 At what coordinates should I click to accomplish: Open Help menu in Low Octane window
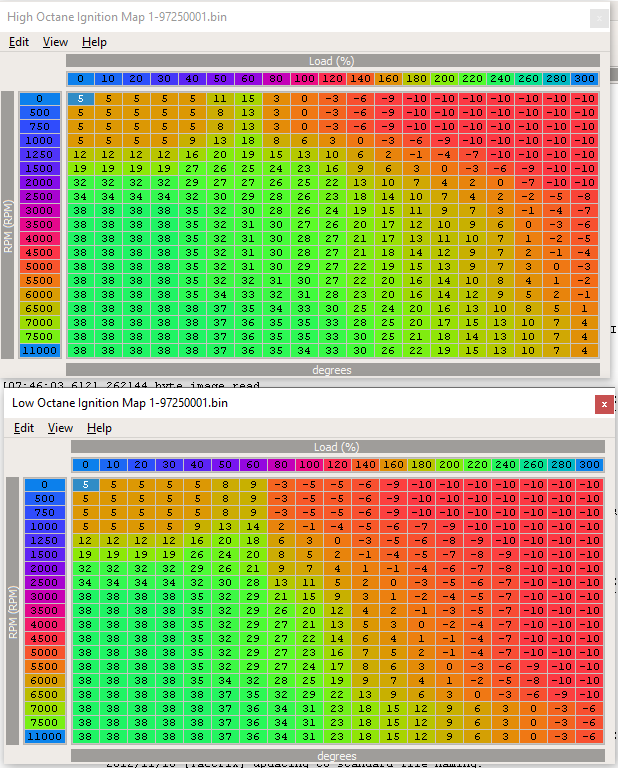(99, 428)
